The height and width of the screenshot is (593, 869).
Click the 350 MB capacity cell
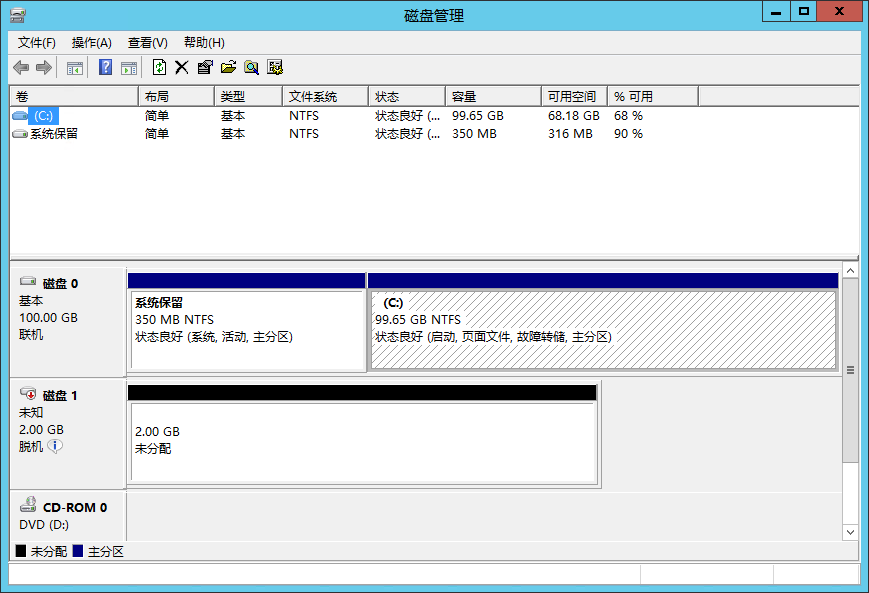tap(474, 134)
